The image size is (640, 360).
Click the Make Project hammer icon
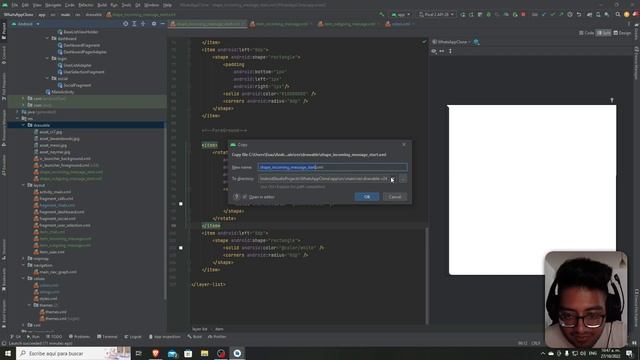382,14
